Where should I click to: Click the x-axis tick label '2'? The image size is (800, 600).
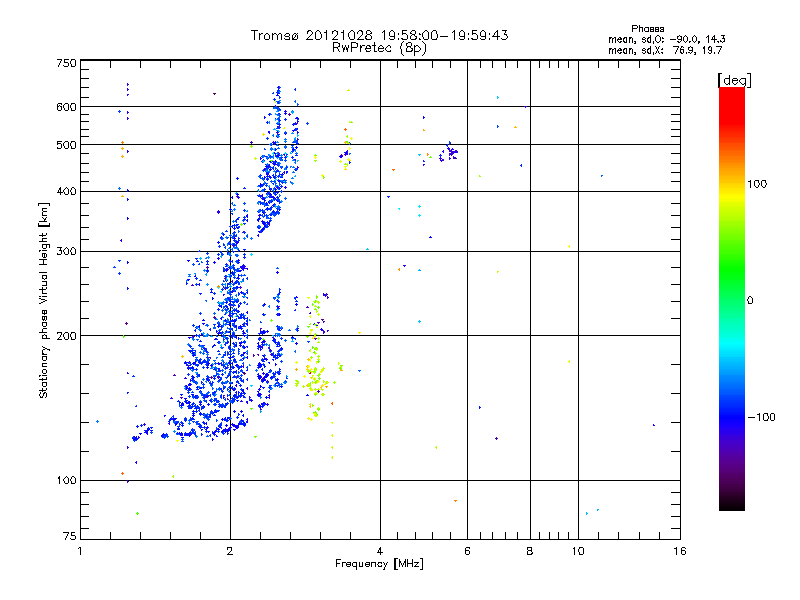pos(230,551)
